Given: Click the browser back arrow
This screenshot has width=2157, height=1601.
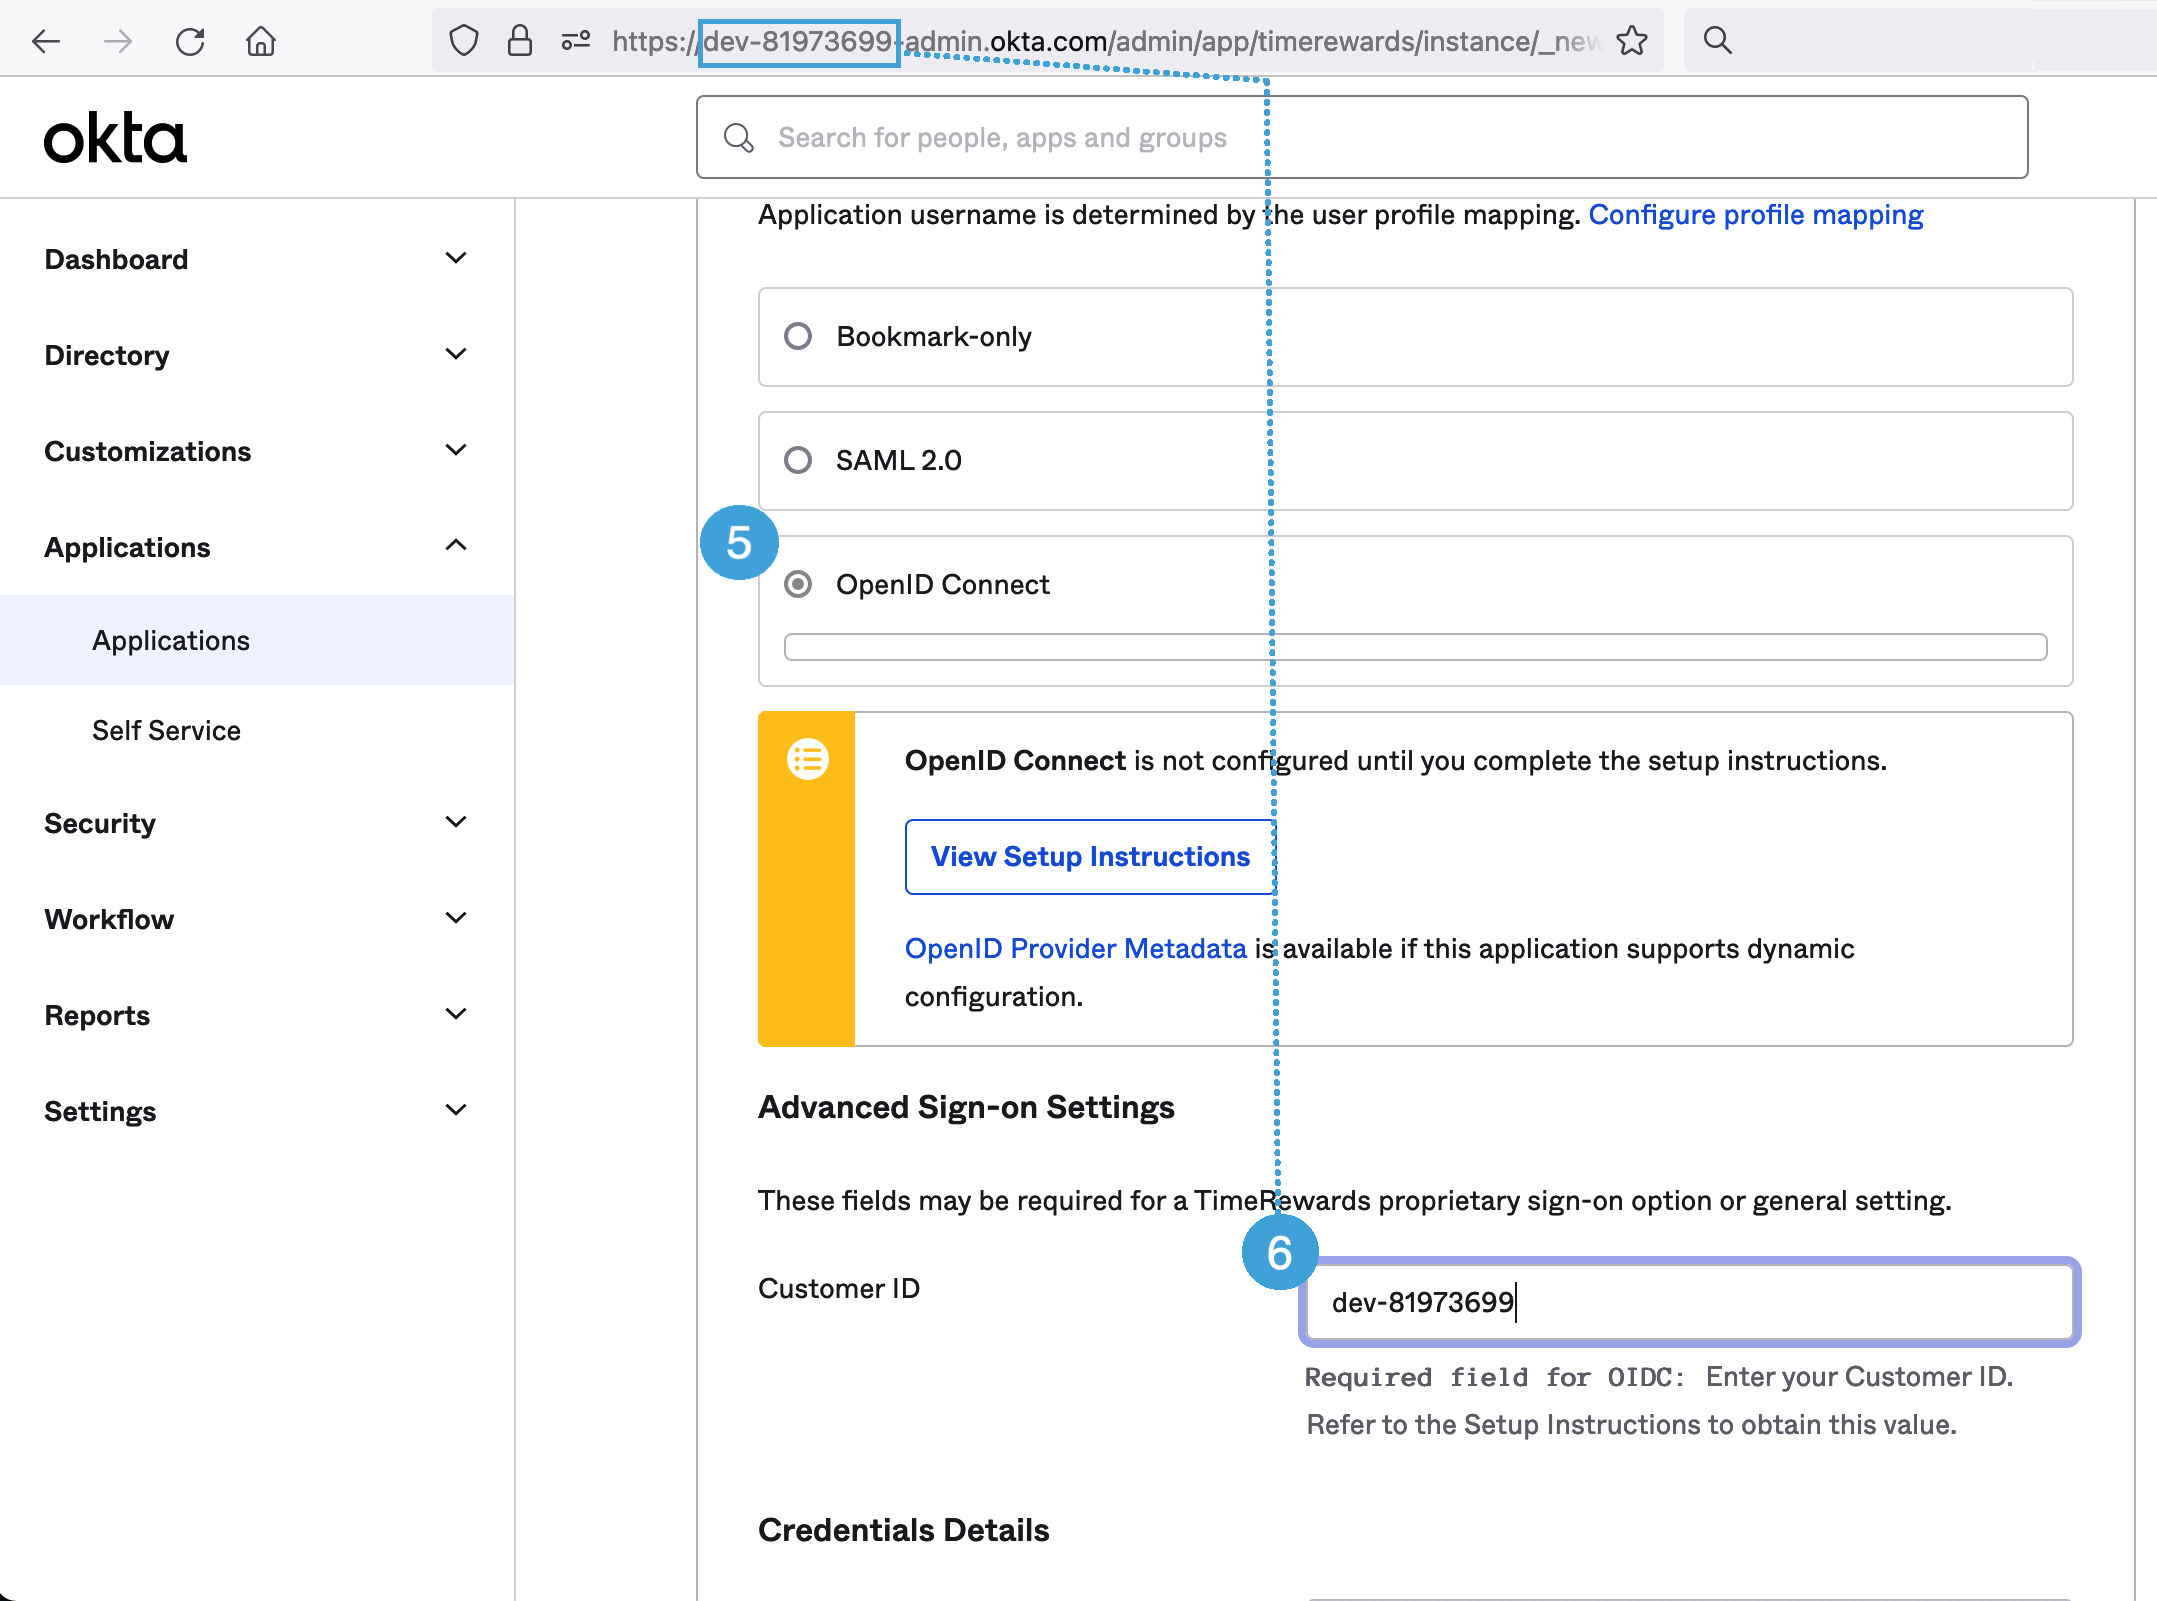Looking at the screenshot, I should click(x=46, y=41).
